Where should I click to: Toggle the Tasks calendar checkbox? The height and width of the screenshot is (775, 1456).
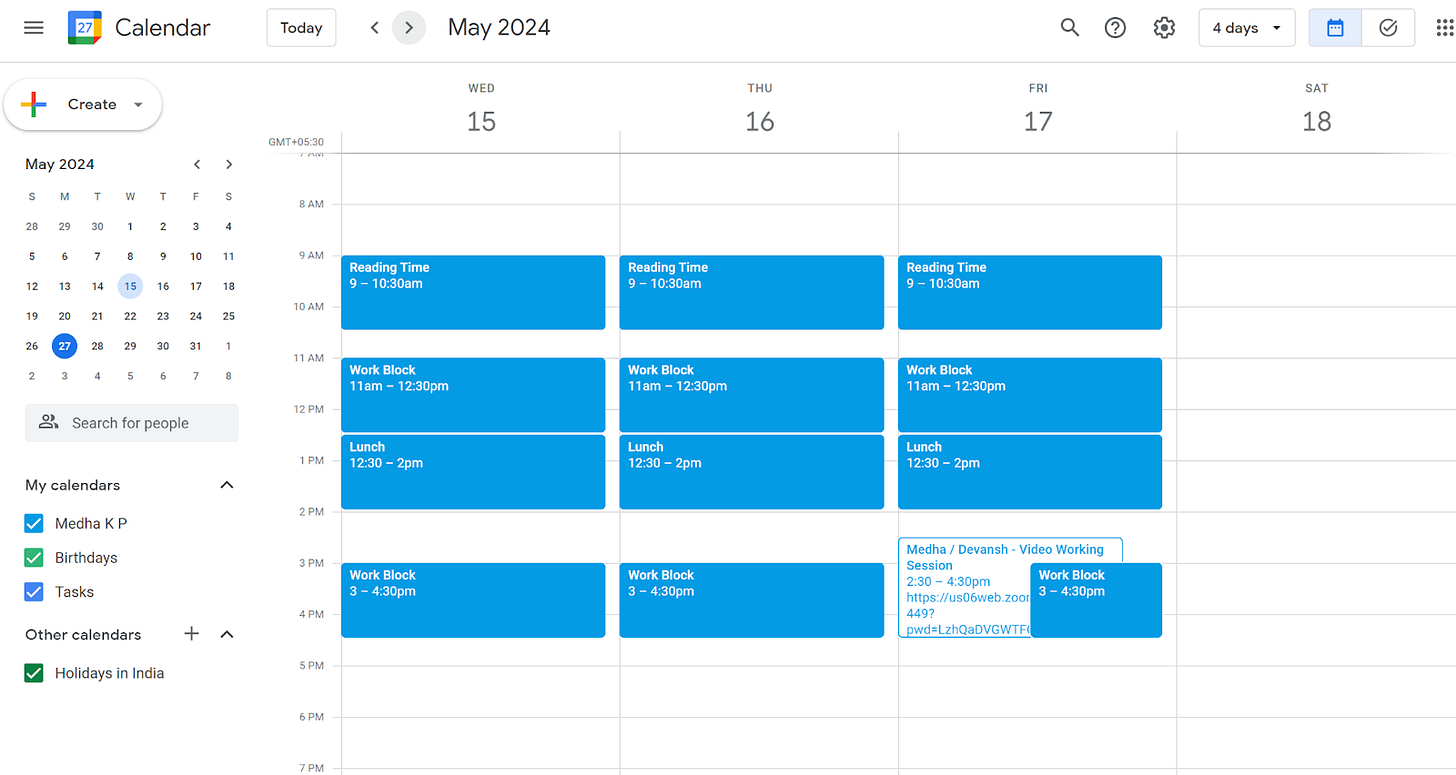coord(34,592)
